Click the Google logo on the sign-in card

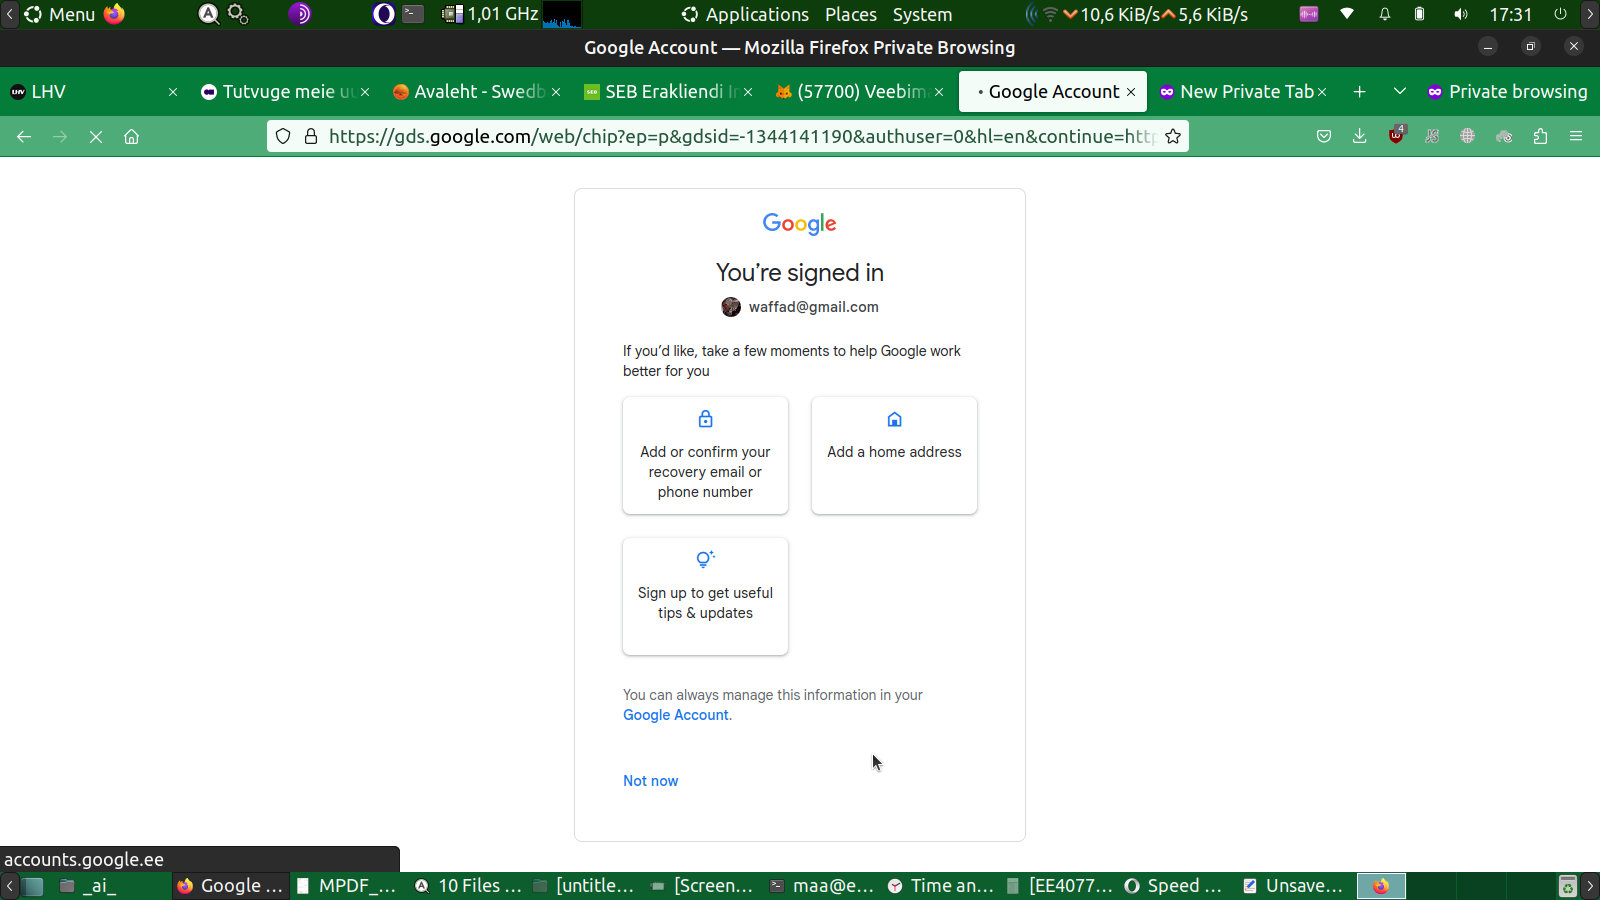pos(800,224)
